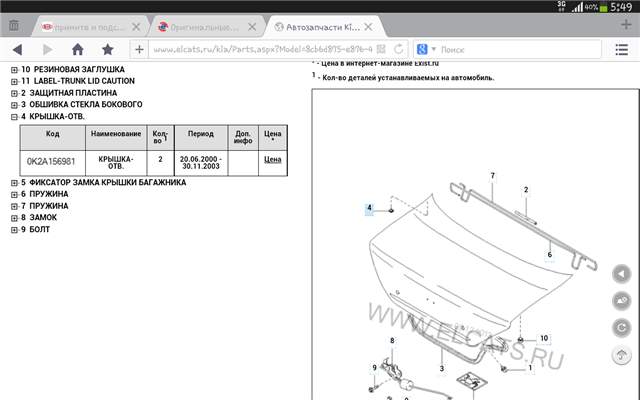
Task: Expand item 6 ПРУЖИНА
Action: [14, 195]
